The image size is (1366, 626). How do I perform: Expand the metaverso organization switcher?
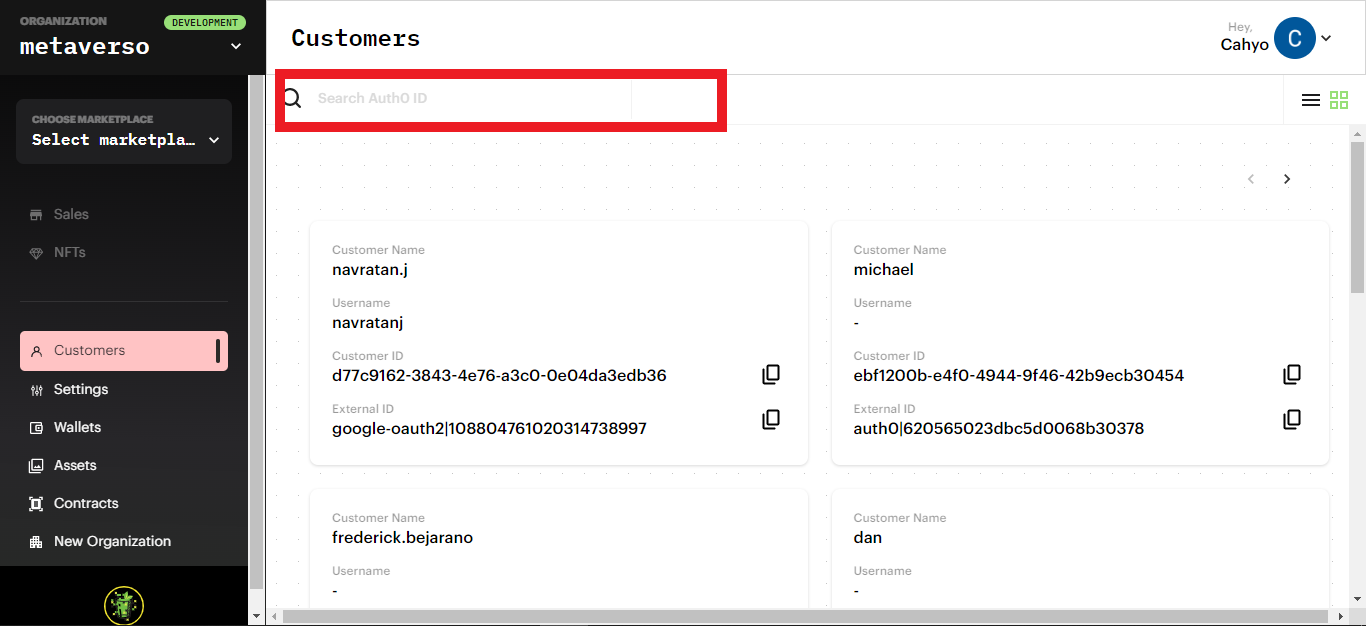click(236, 46)
